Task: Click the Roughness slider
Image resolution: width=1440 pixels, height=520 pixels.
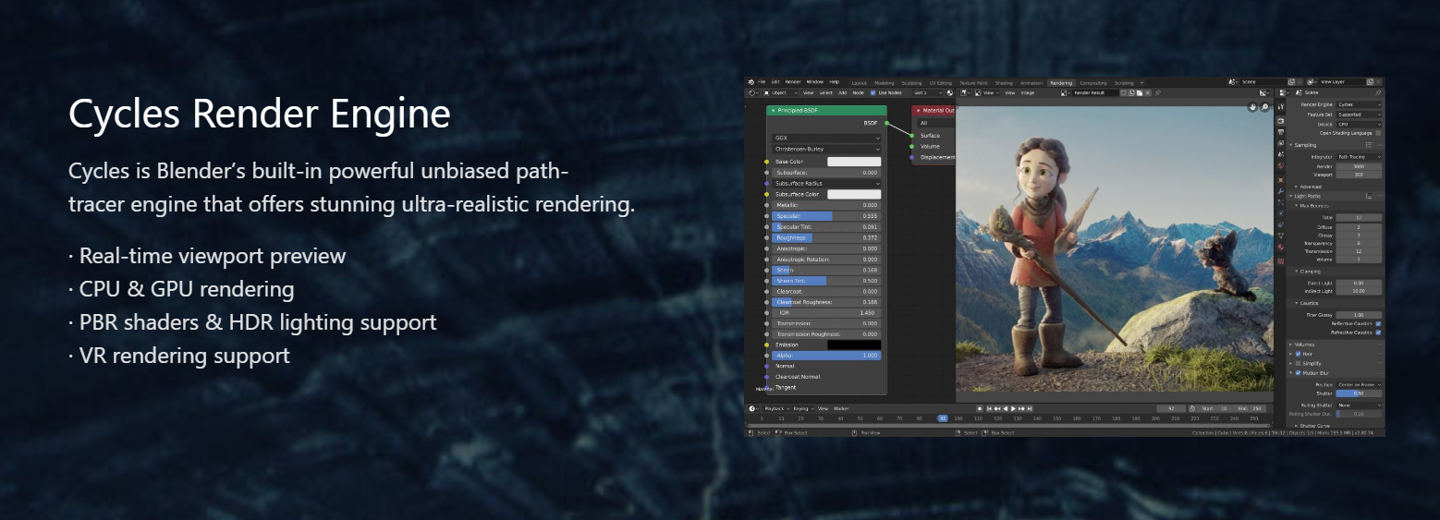Action: pyautogui.click(x=826, y=237)
